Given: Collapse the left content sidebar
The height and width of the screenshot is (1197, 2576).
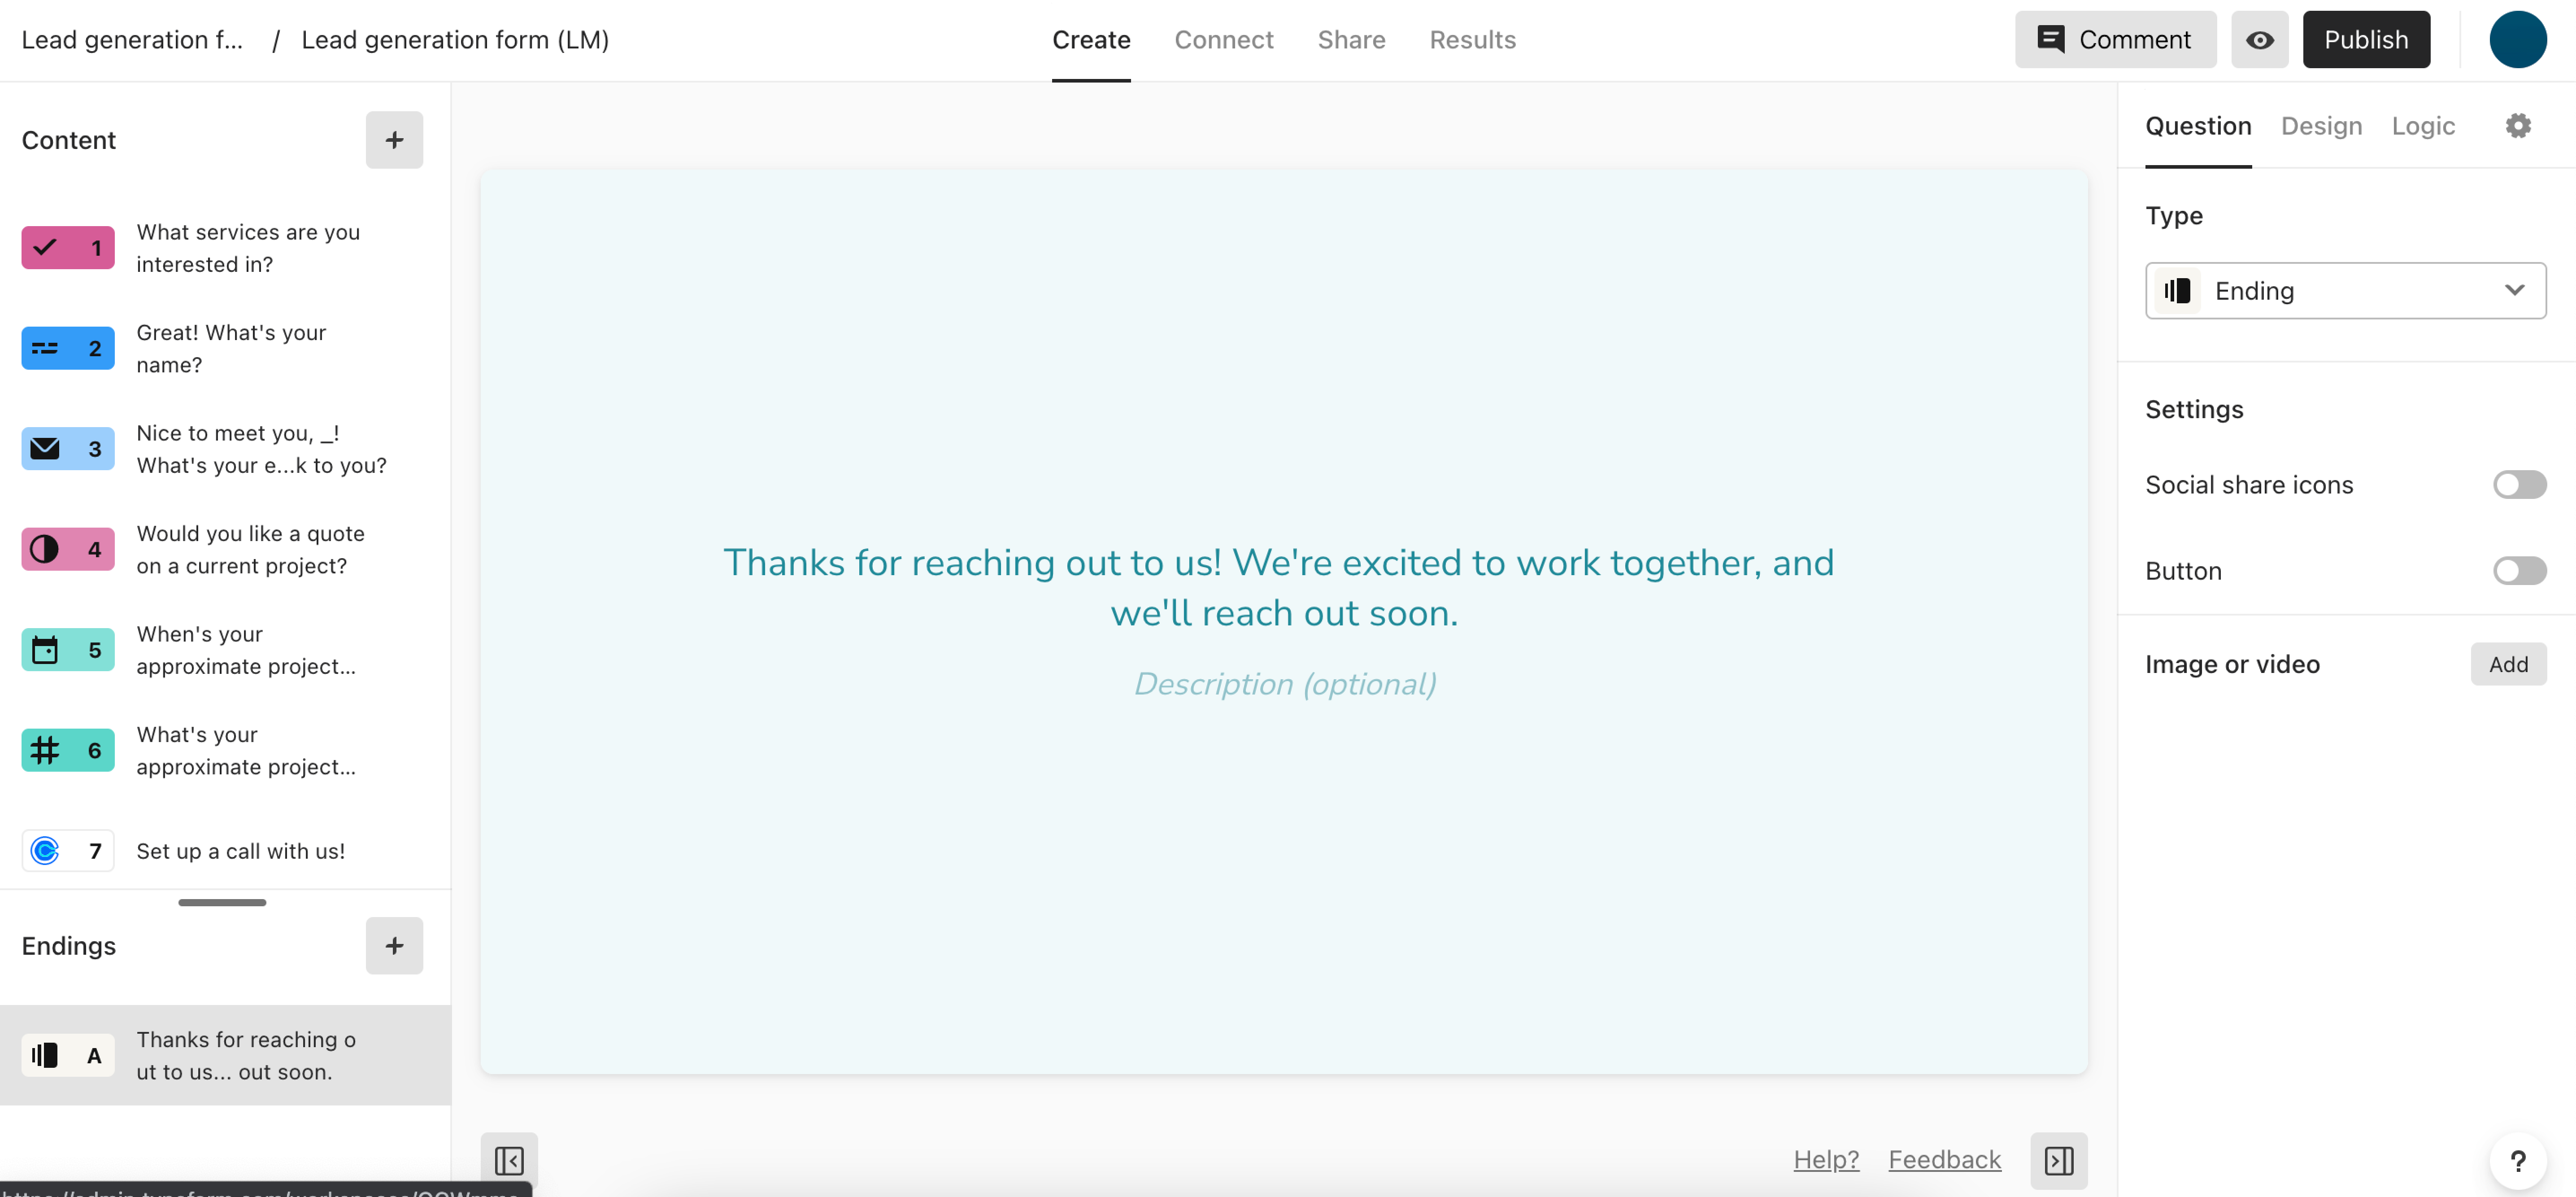Looking at the screenshot, I should [x=509, y=1160].
